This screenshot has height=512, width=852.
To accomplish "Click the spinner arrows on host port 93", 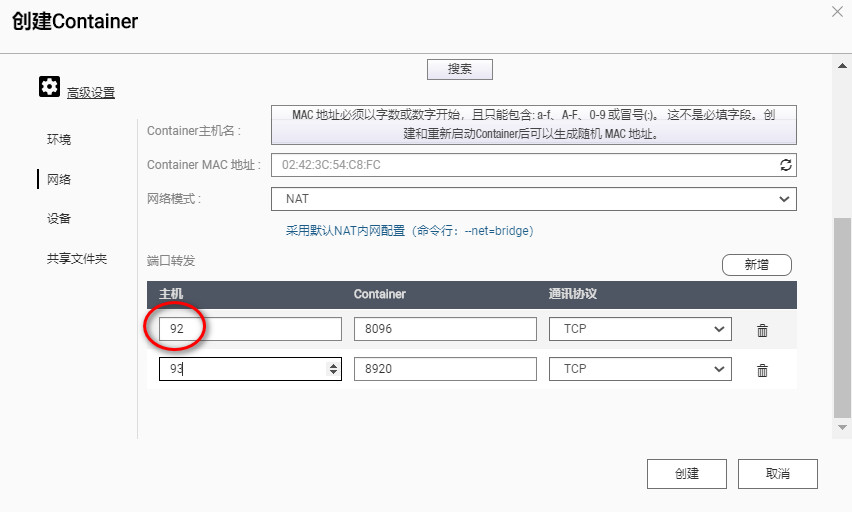I will point(333,369).
